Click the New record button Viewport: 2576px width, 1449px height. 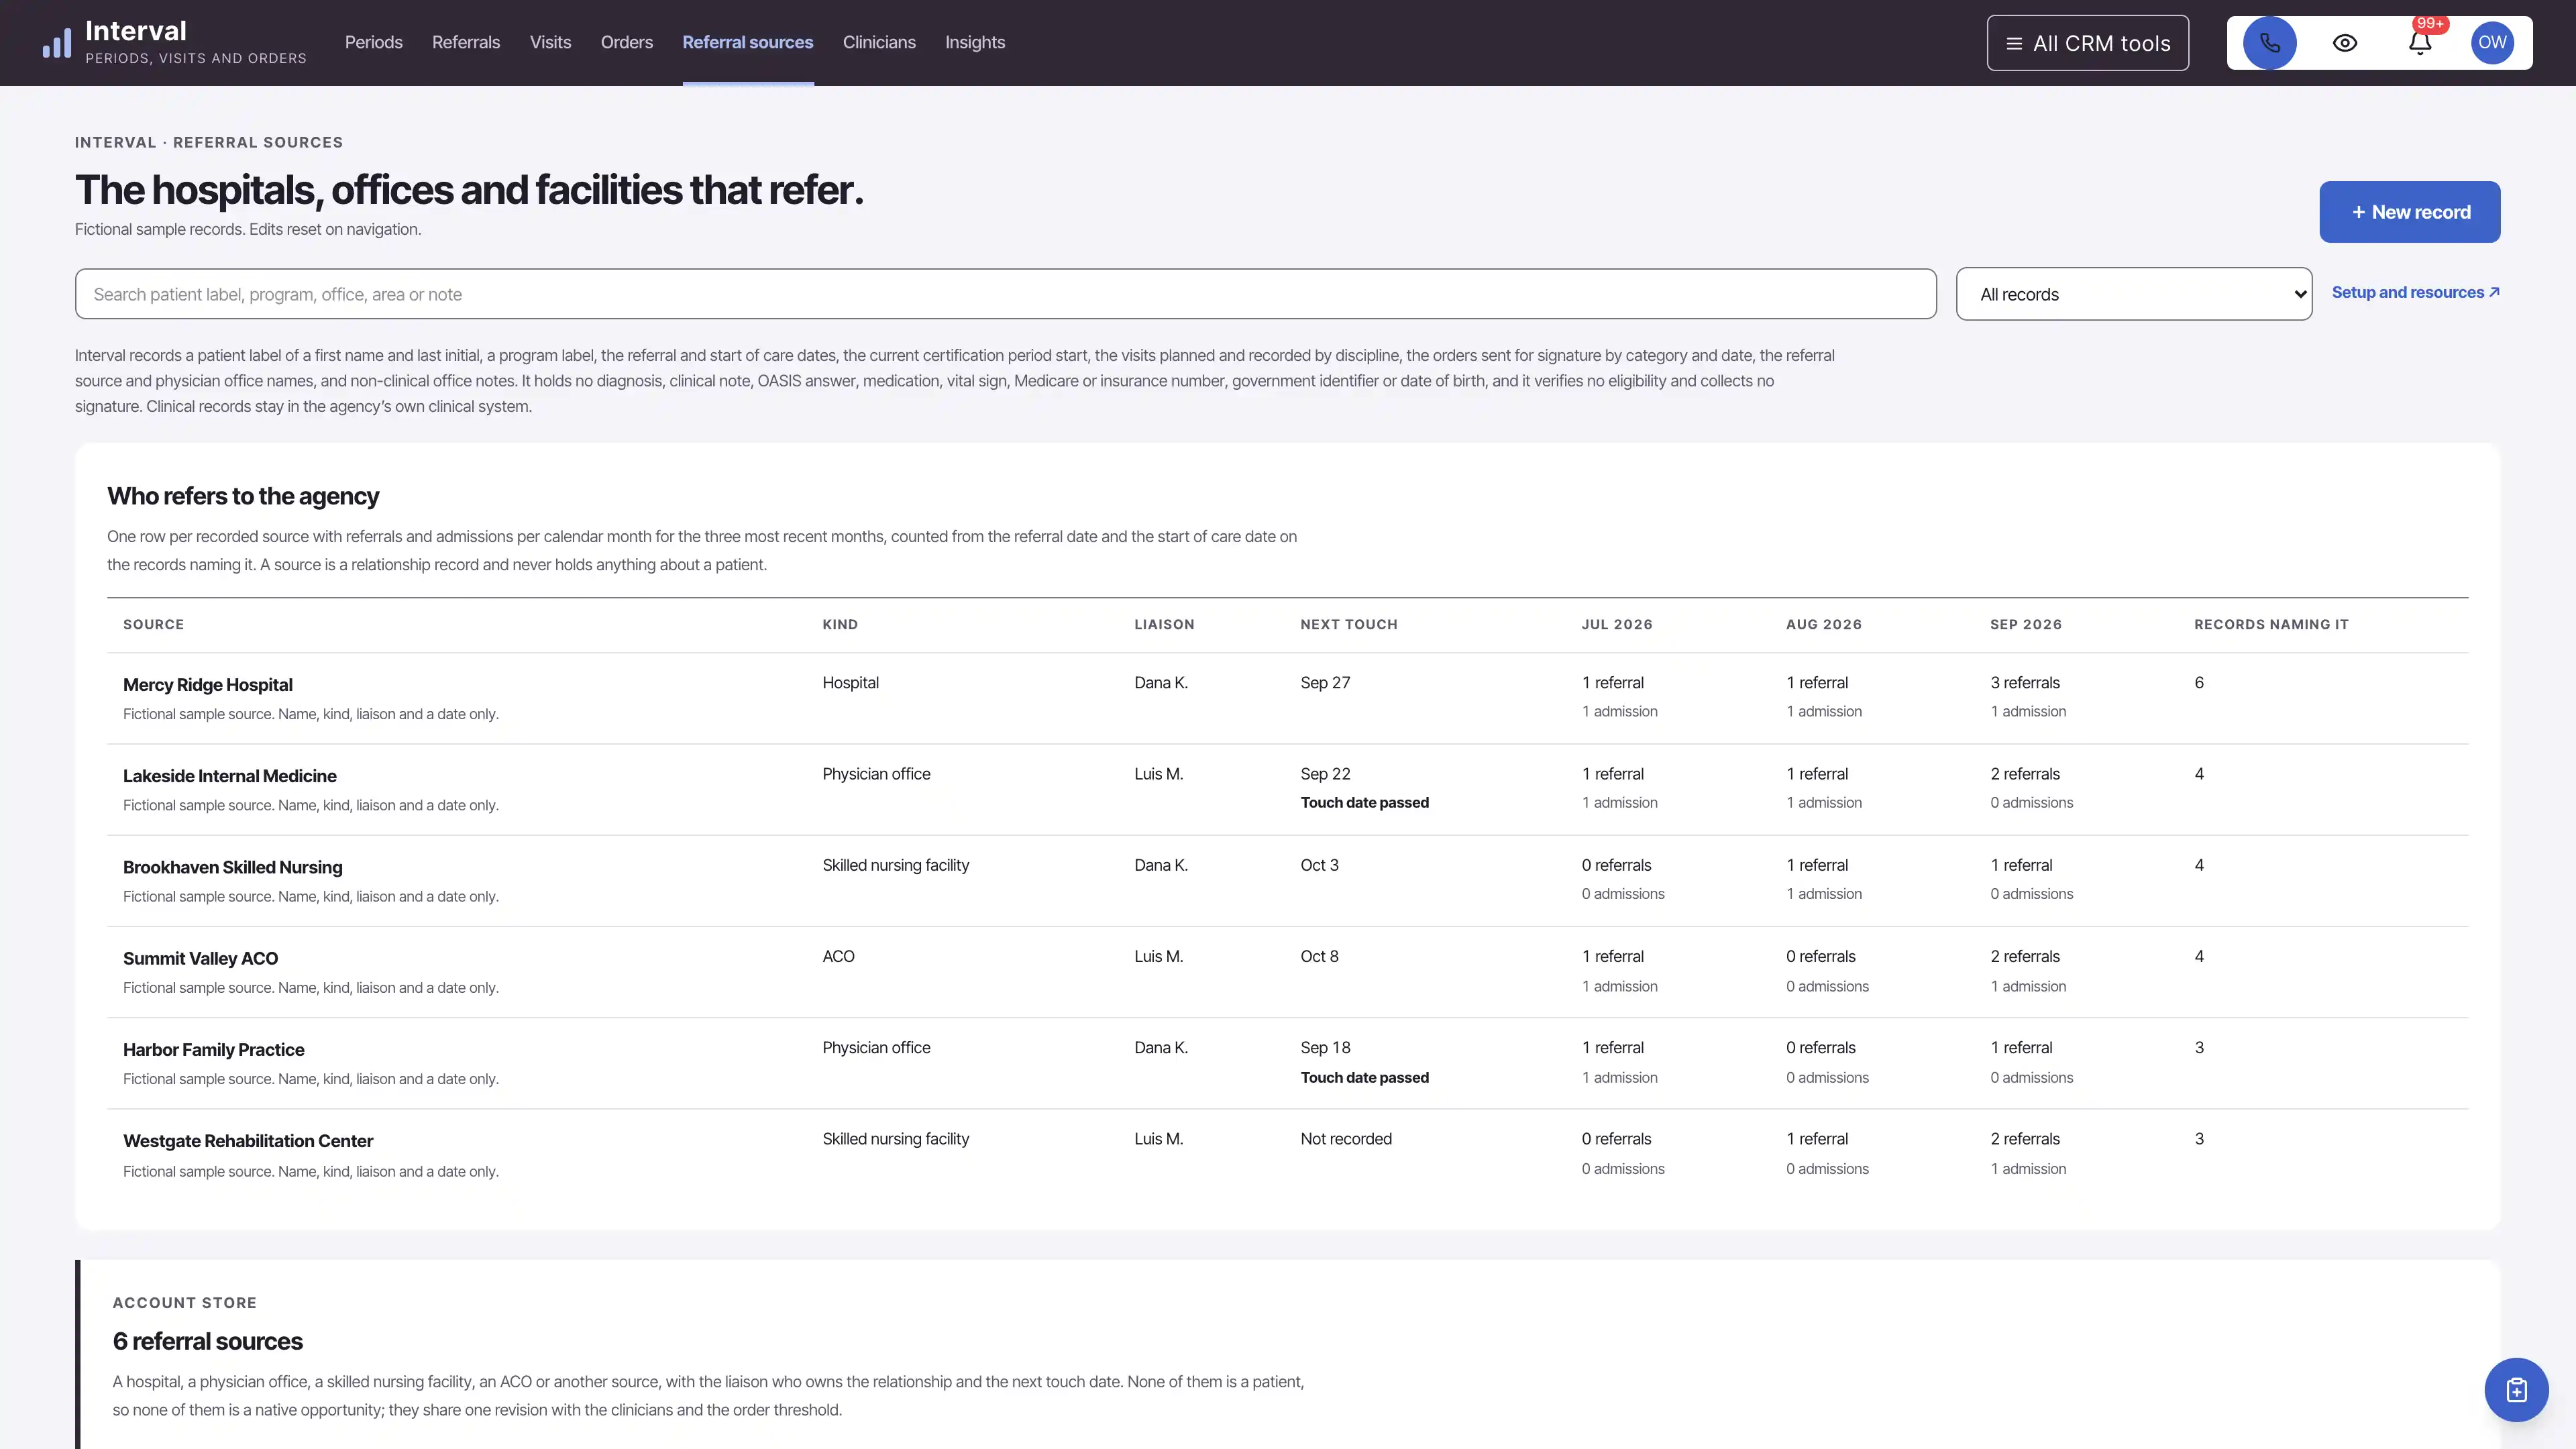point(2409,212)
